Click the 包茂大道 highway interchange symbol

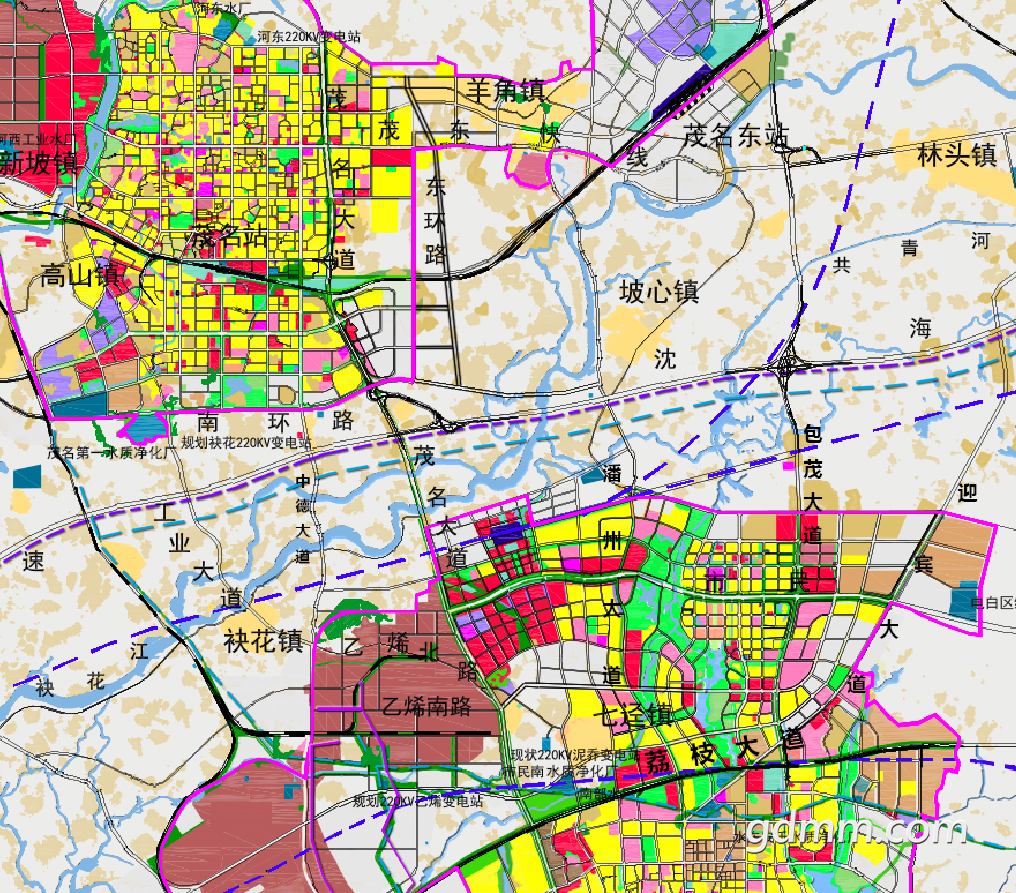(786, 365)
